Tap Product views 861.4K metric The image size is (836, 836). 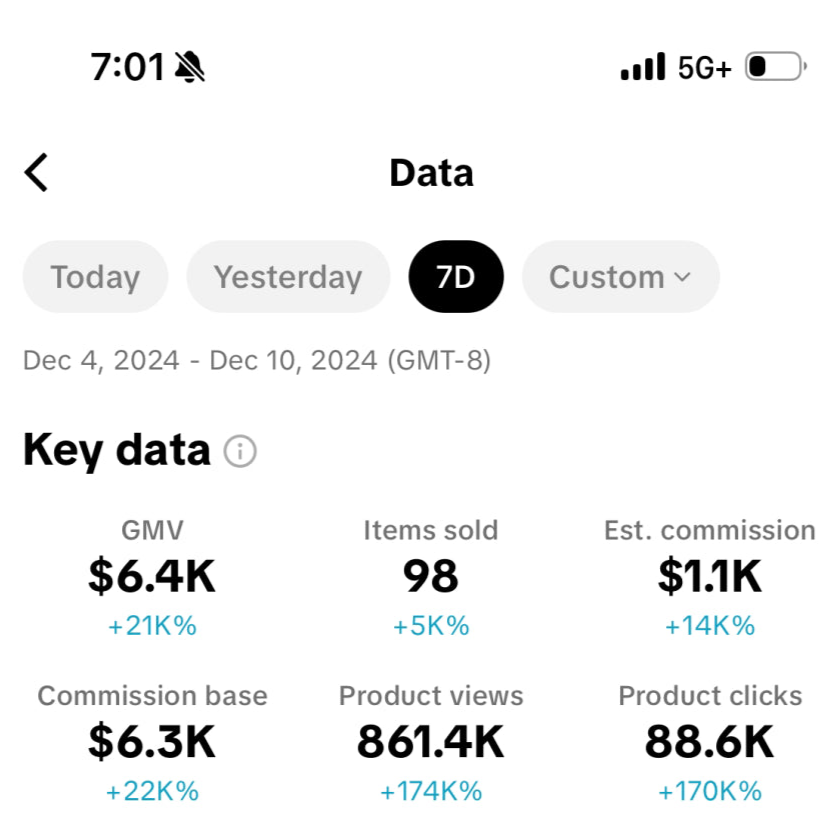(x=431, y=743)
